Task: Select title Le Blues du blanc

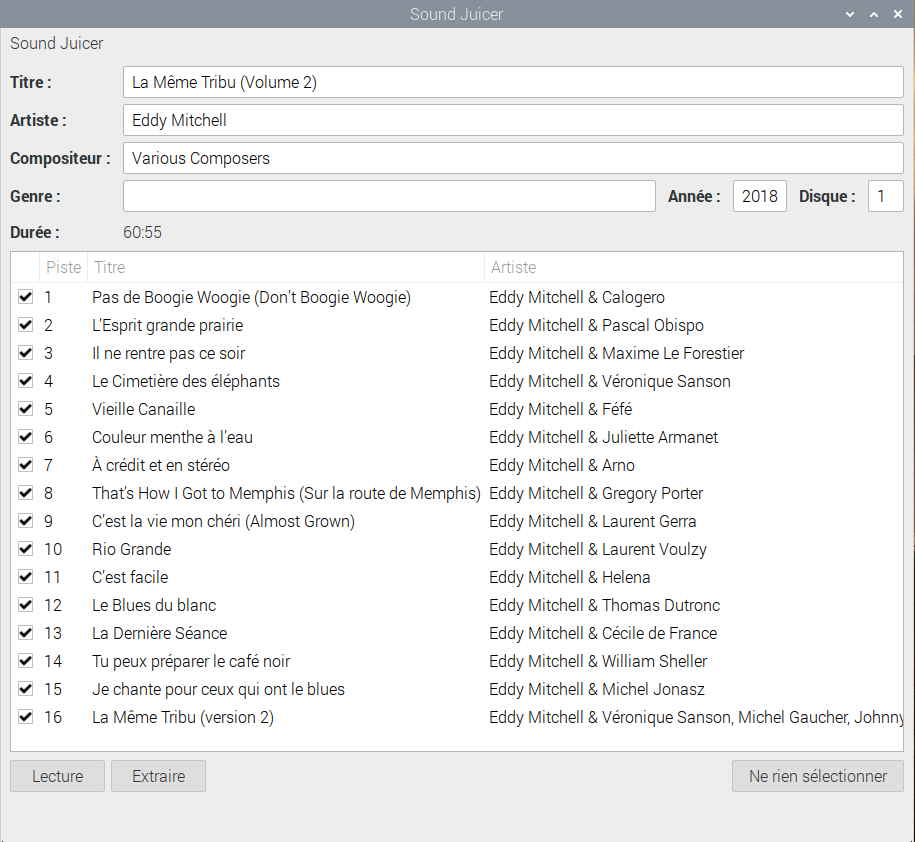Action: tap(154, 605)
